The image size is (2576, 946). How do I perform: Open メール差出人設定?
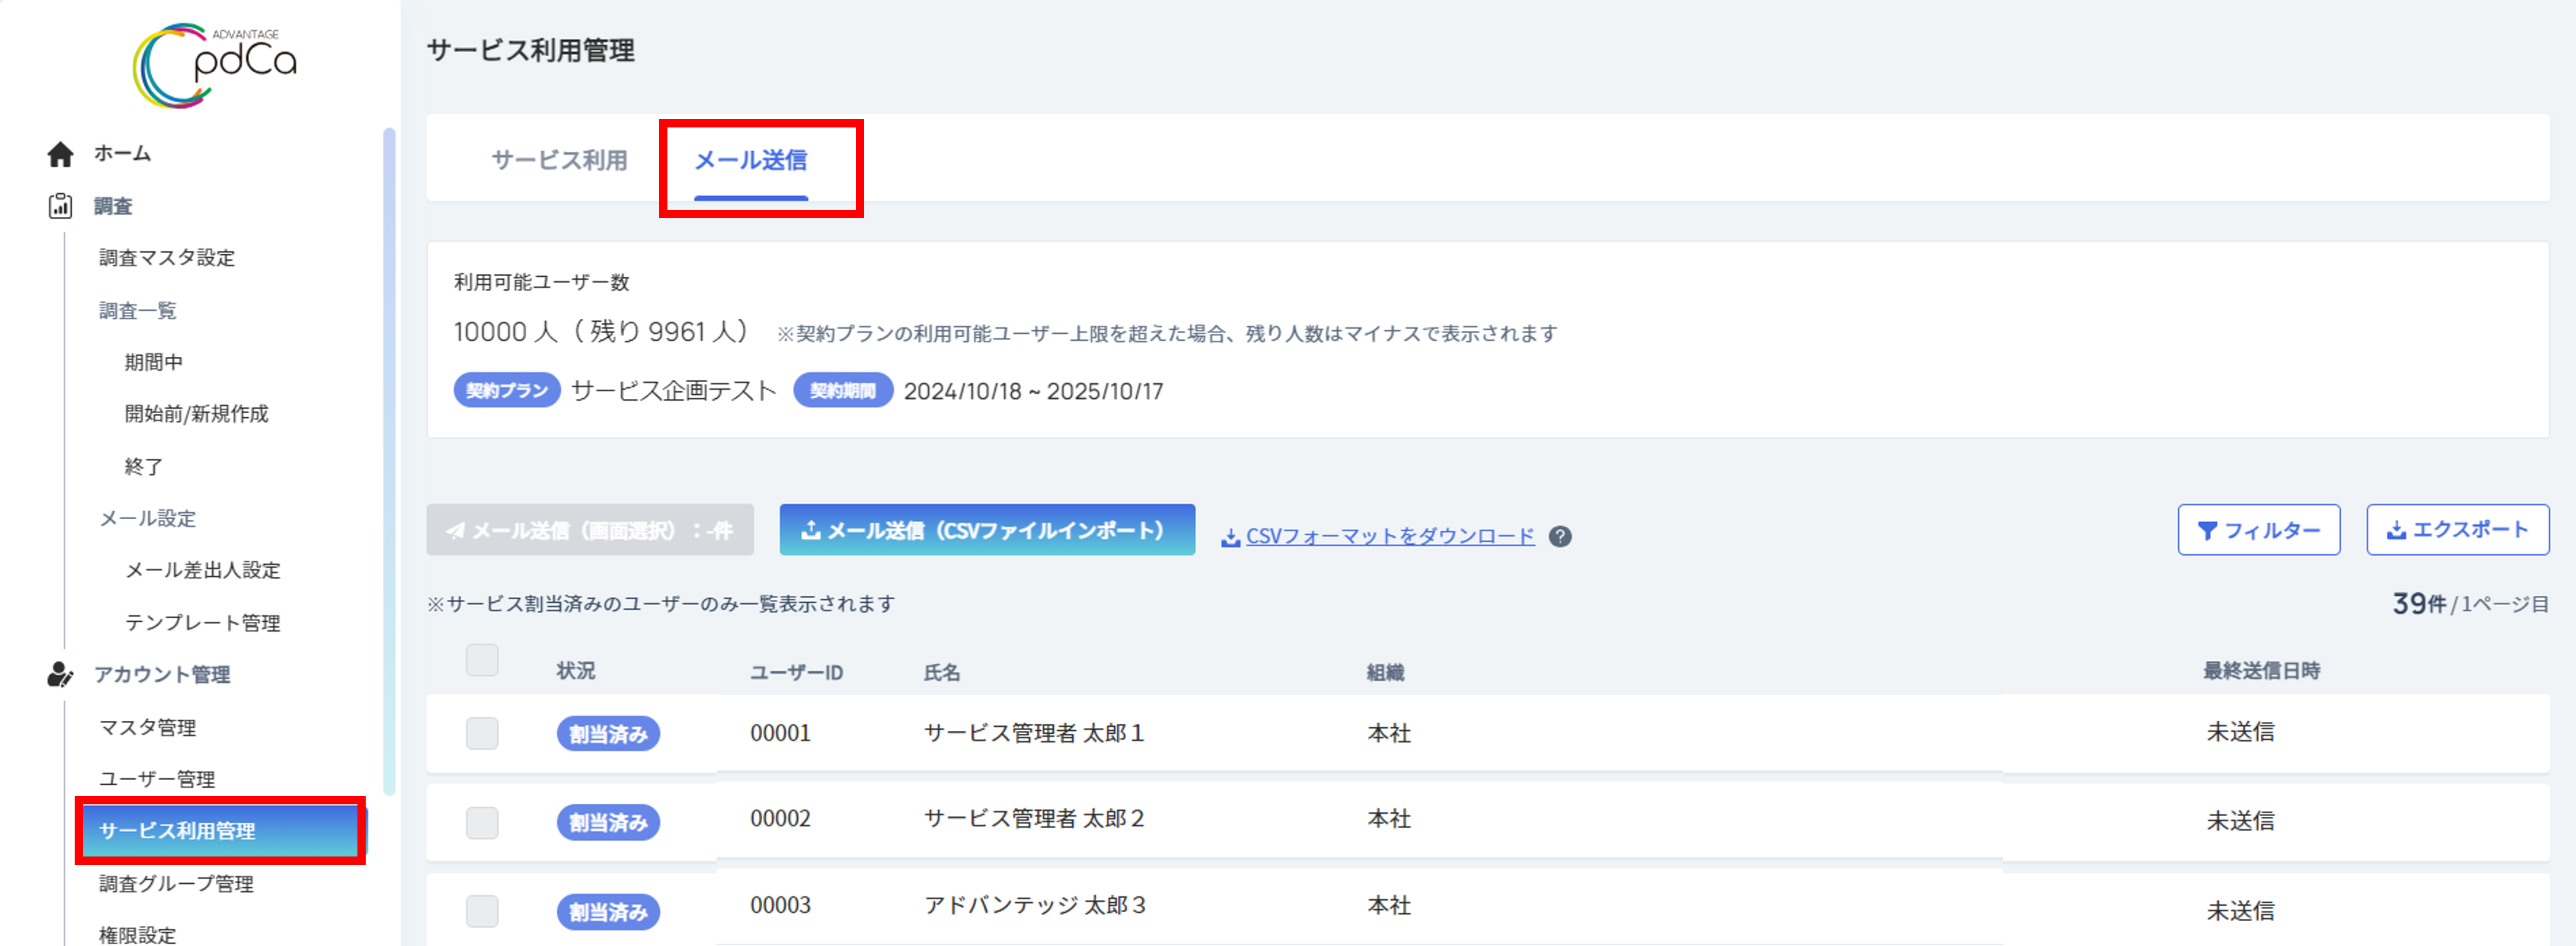(x=202, y=570)
